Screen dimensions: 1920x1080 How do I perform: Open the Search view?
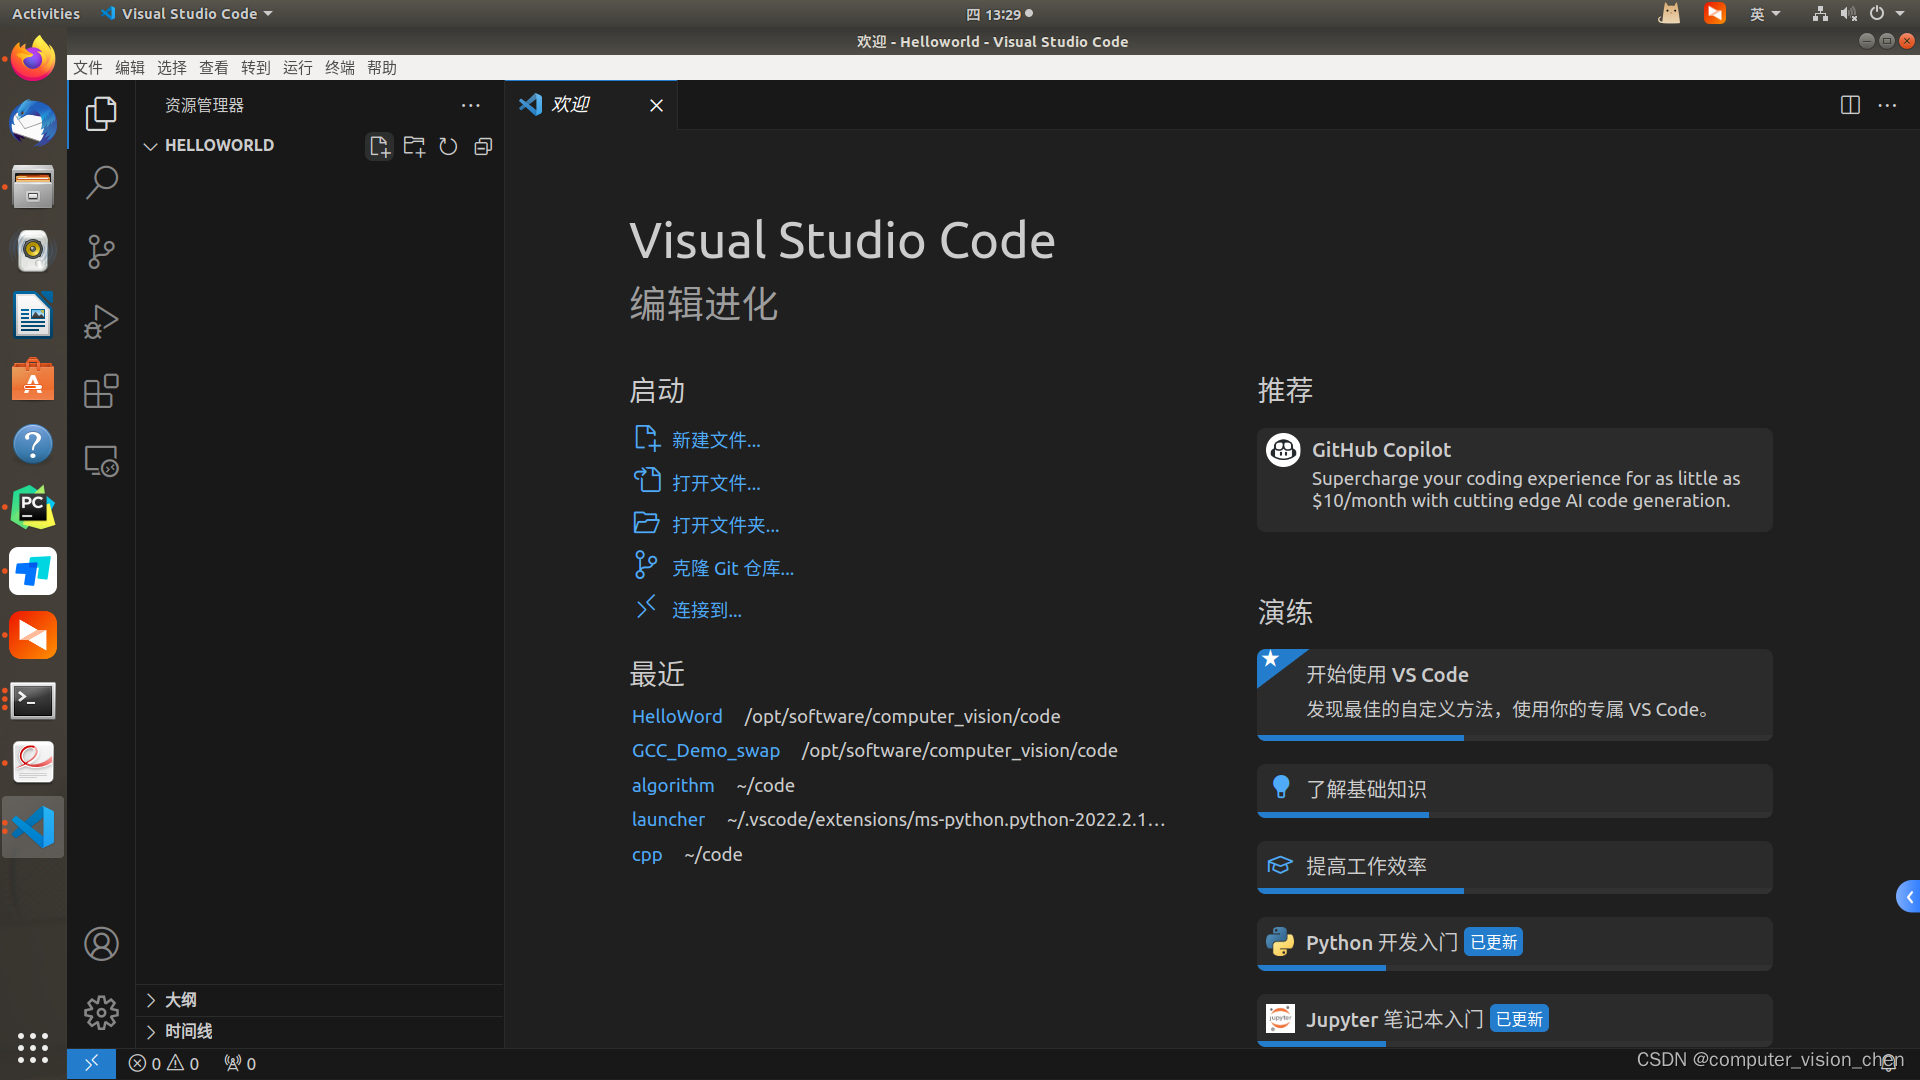pos(101,182)
